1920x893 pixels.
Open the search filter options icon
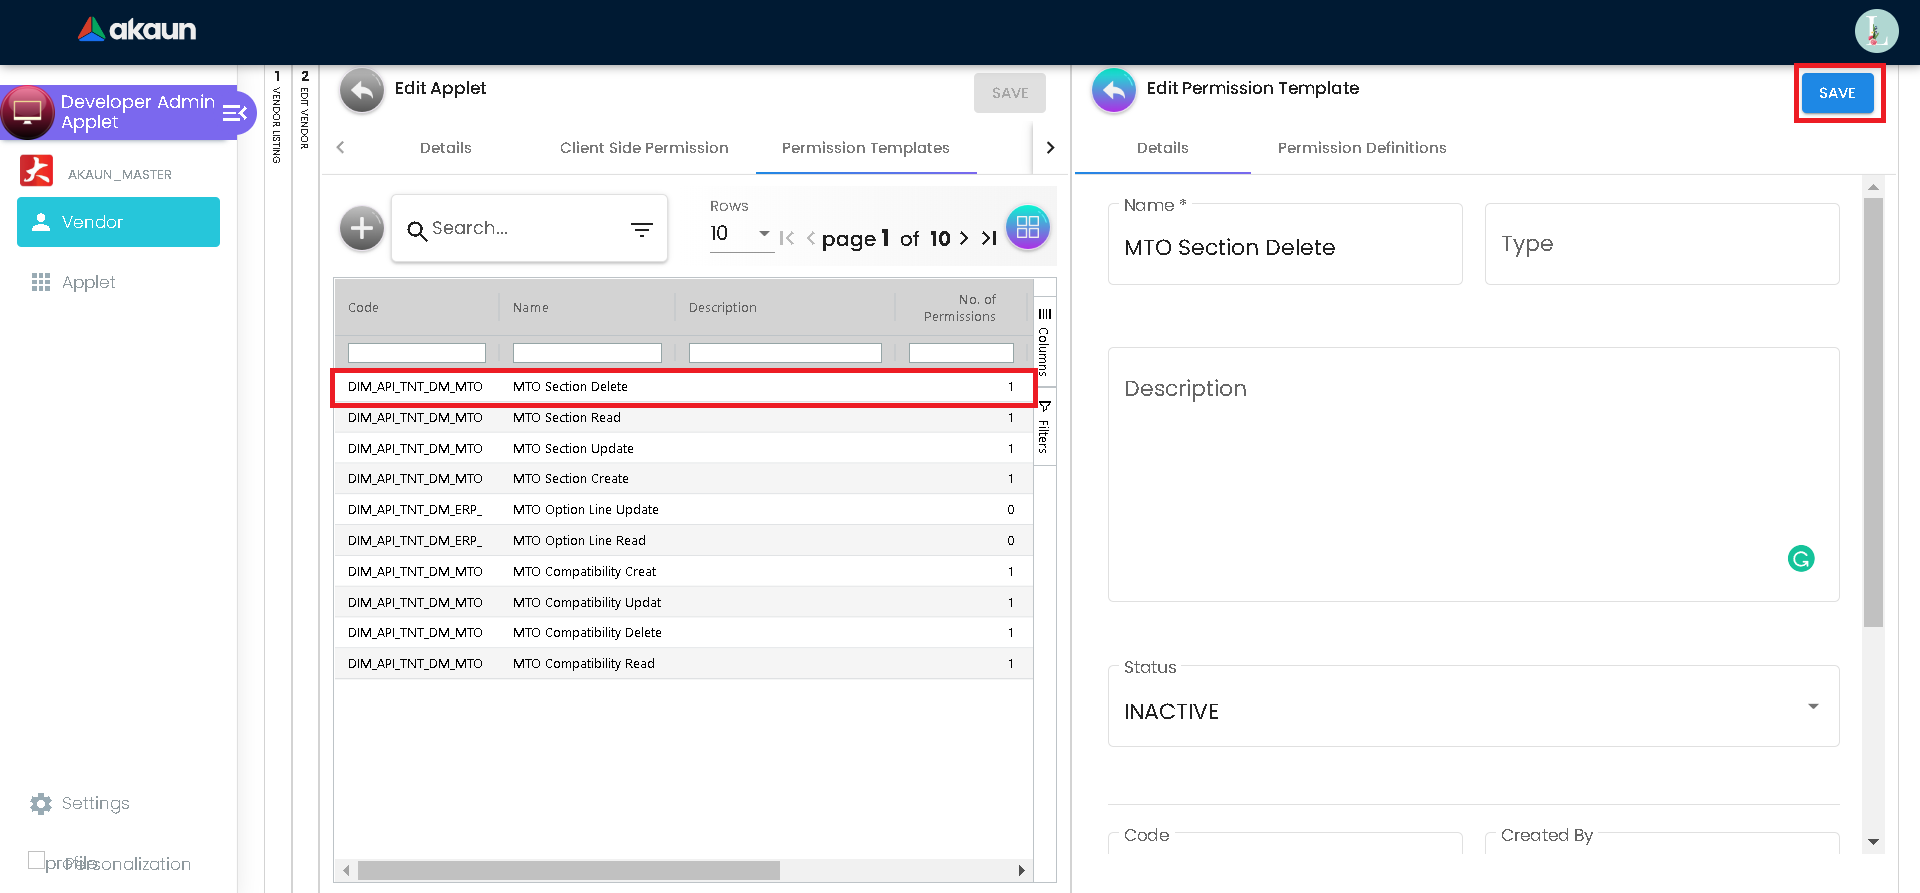(641, 230)
